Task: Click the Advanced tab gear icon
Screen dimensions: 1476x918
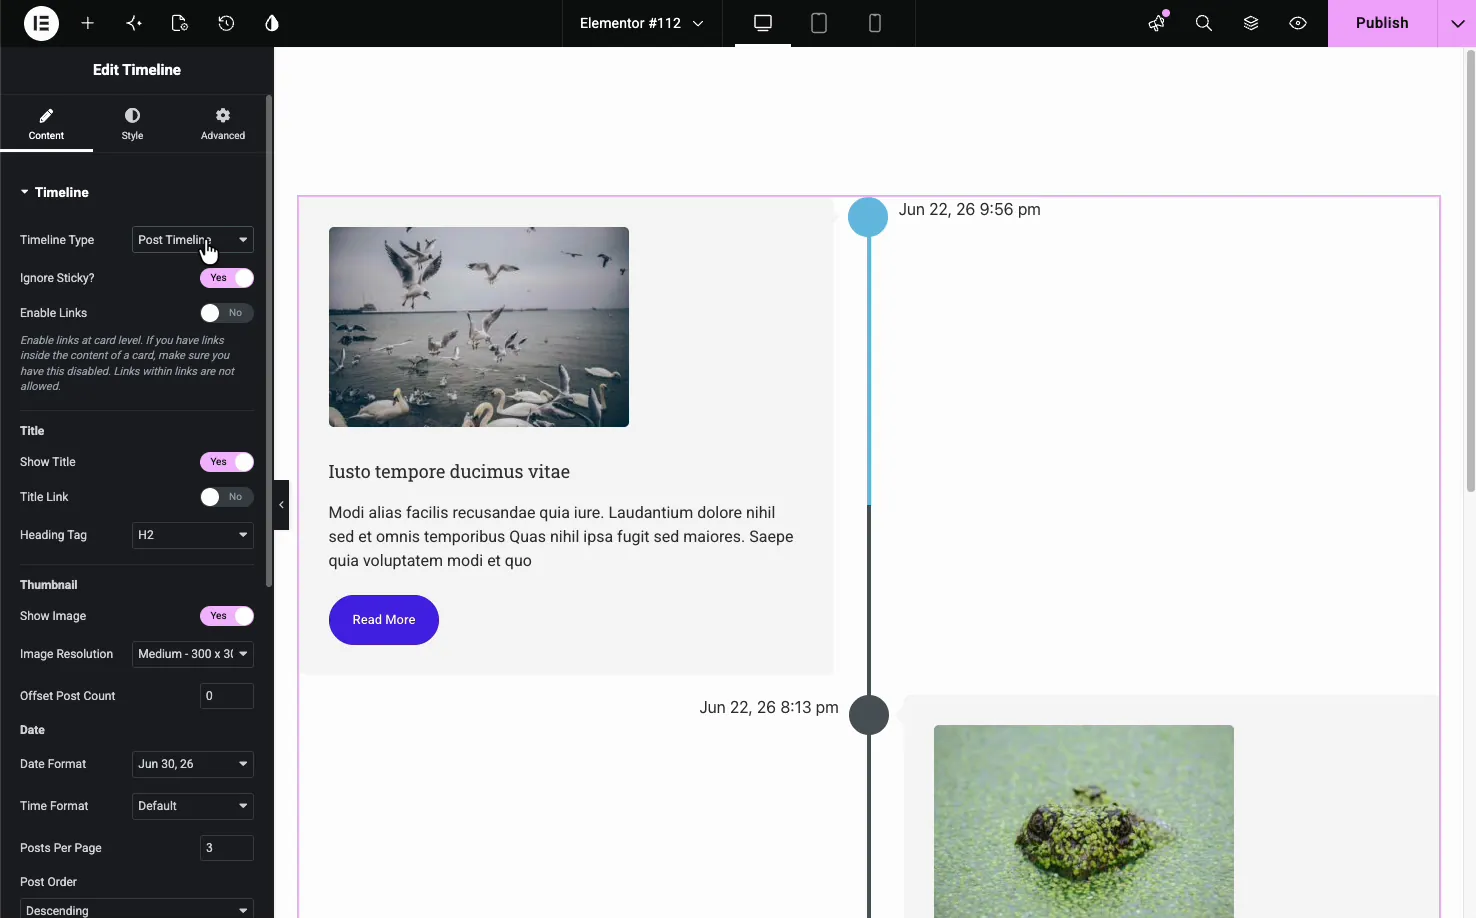Action: click(223, 116)
